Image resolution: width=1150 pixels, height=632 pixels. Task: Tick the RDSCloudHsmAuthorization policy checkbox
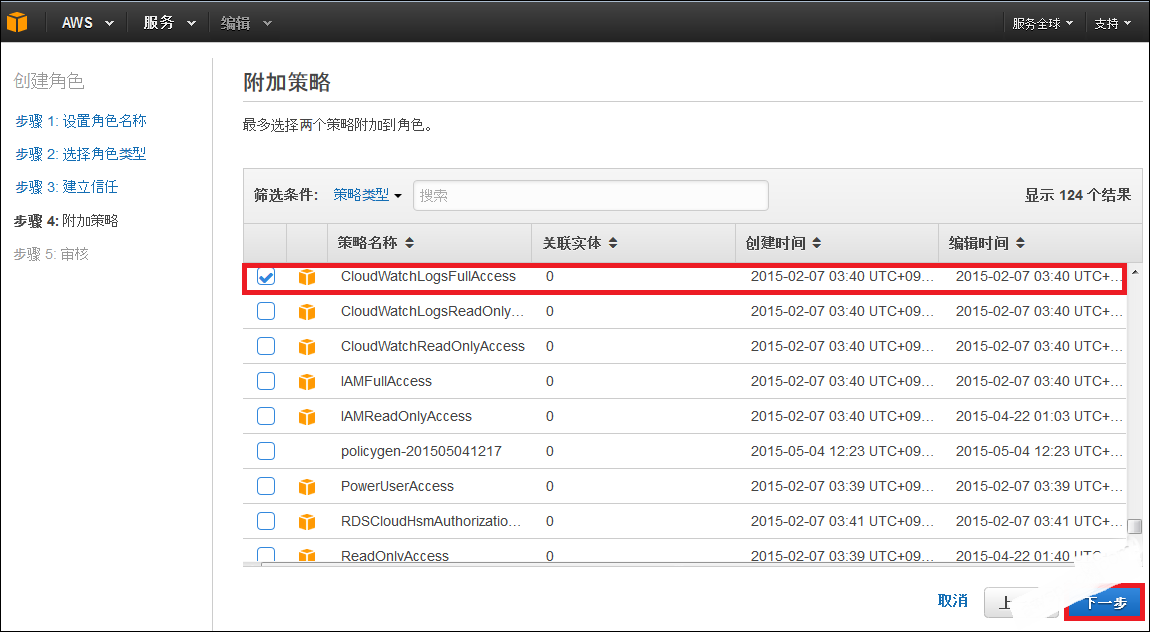tap(265, 521)
